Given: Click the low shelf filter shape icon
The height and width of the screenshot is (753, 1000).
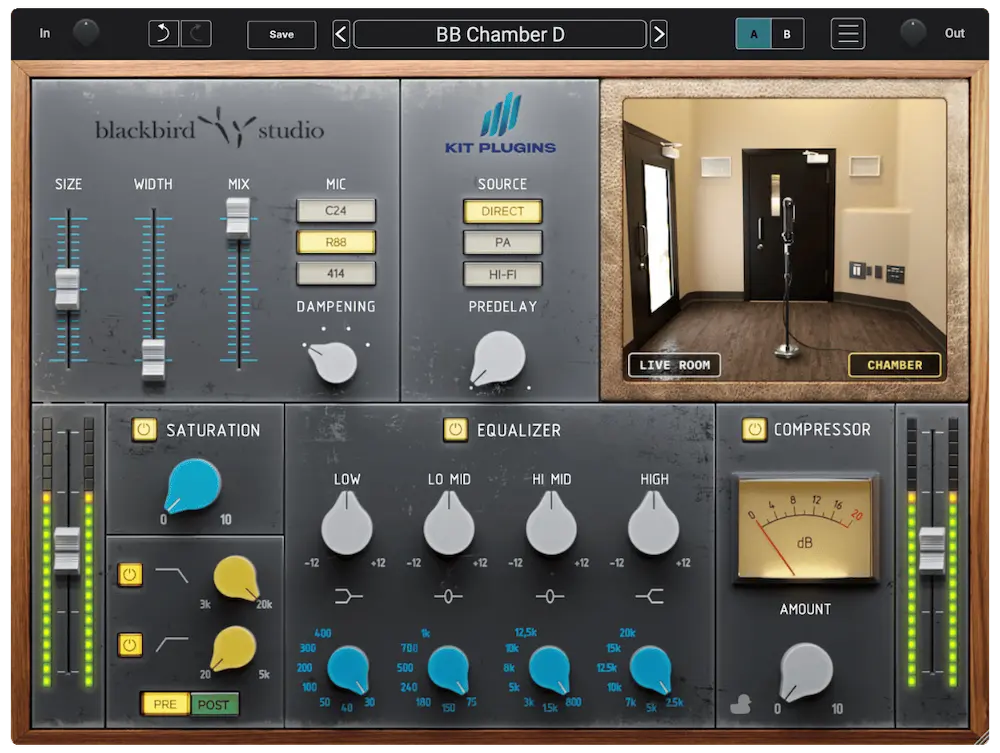Looking at the screenshot, I should (x=348, y=597).
